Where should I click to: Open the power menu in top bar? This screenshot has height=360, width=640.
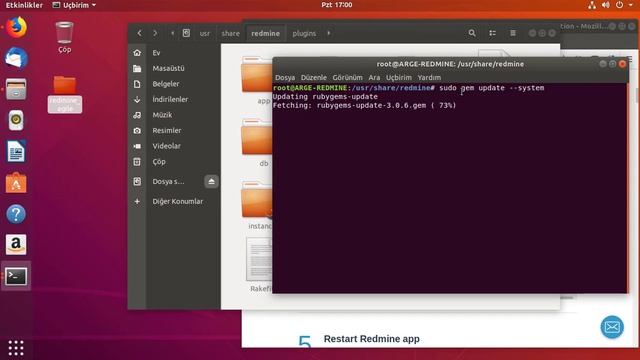(620, 5)
